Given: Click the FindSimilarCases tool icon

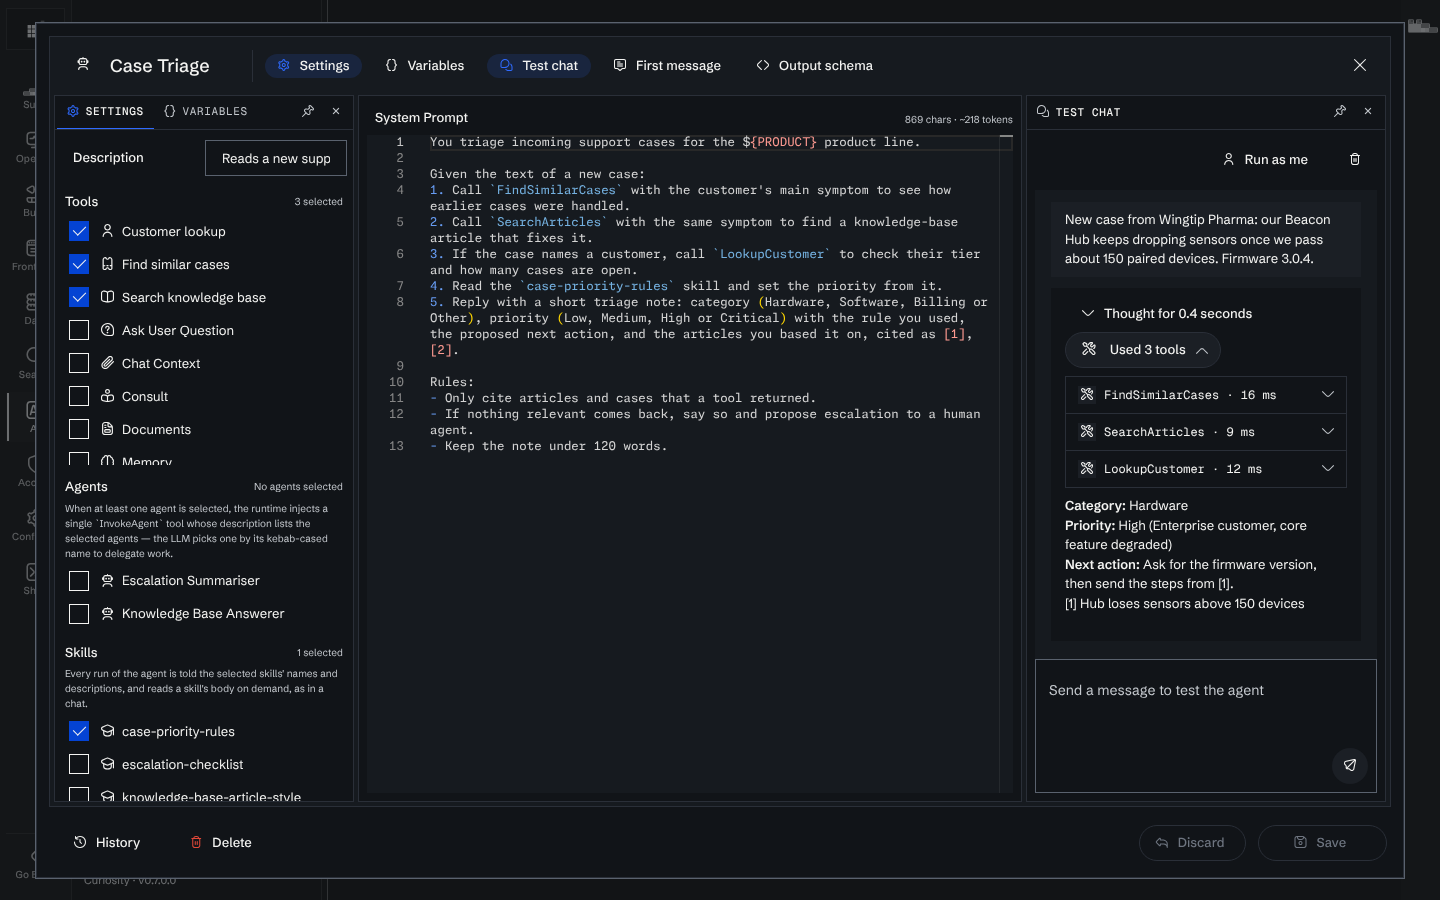Looking at the screenshot, I should coord(1087,395).
